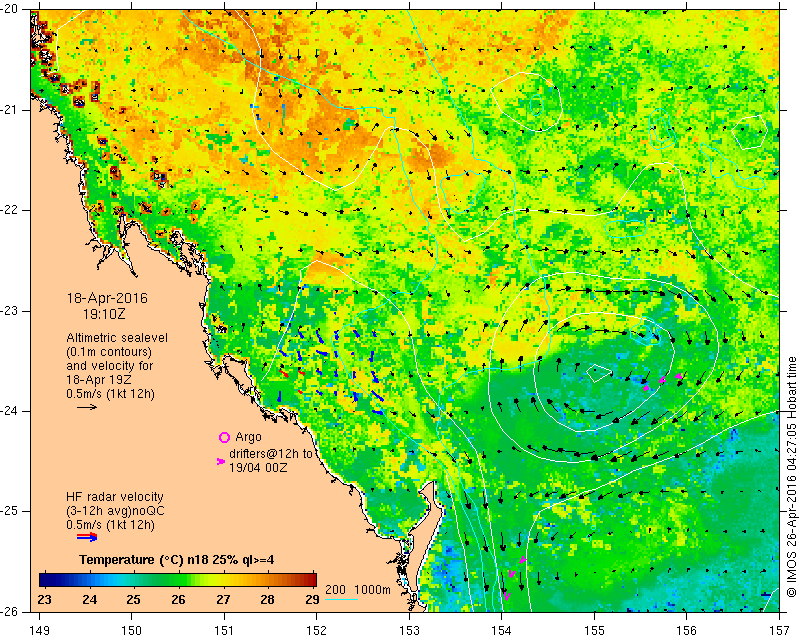Click the "drifters@12h to" legend label

click(271, 454)
